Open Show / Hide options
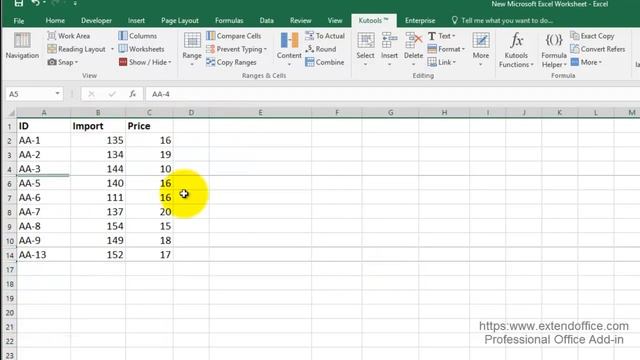This screenshot has height=360, width=640. coord(145,62)
